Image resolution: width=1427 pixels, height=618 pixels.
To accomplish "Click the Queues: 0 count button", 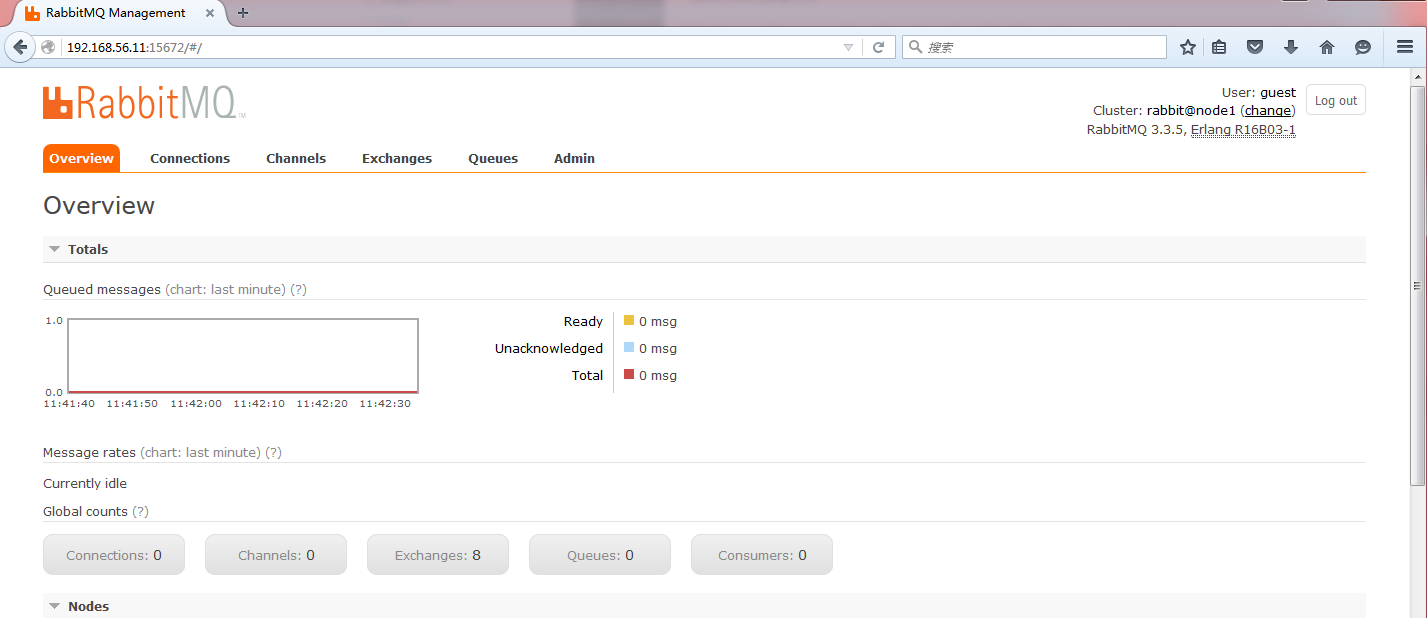I will [x=600, y=555].
